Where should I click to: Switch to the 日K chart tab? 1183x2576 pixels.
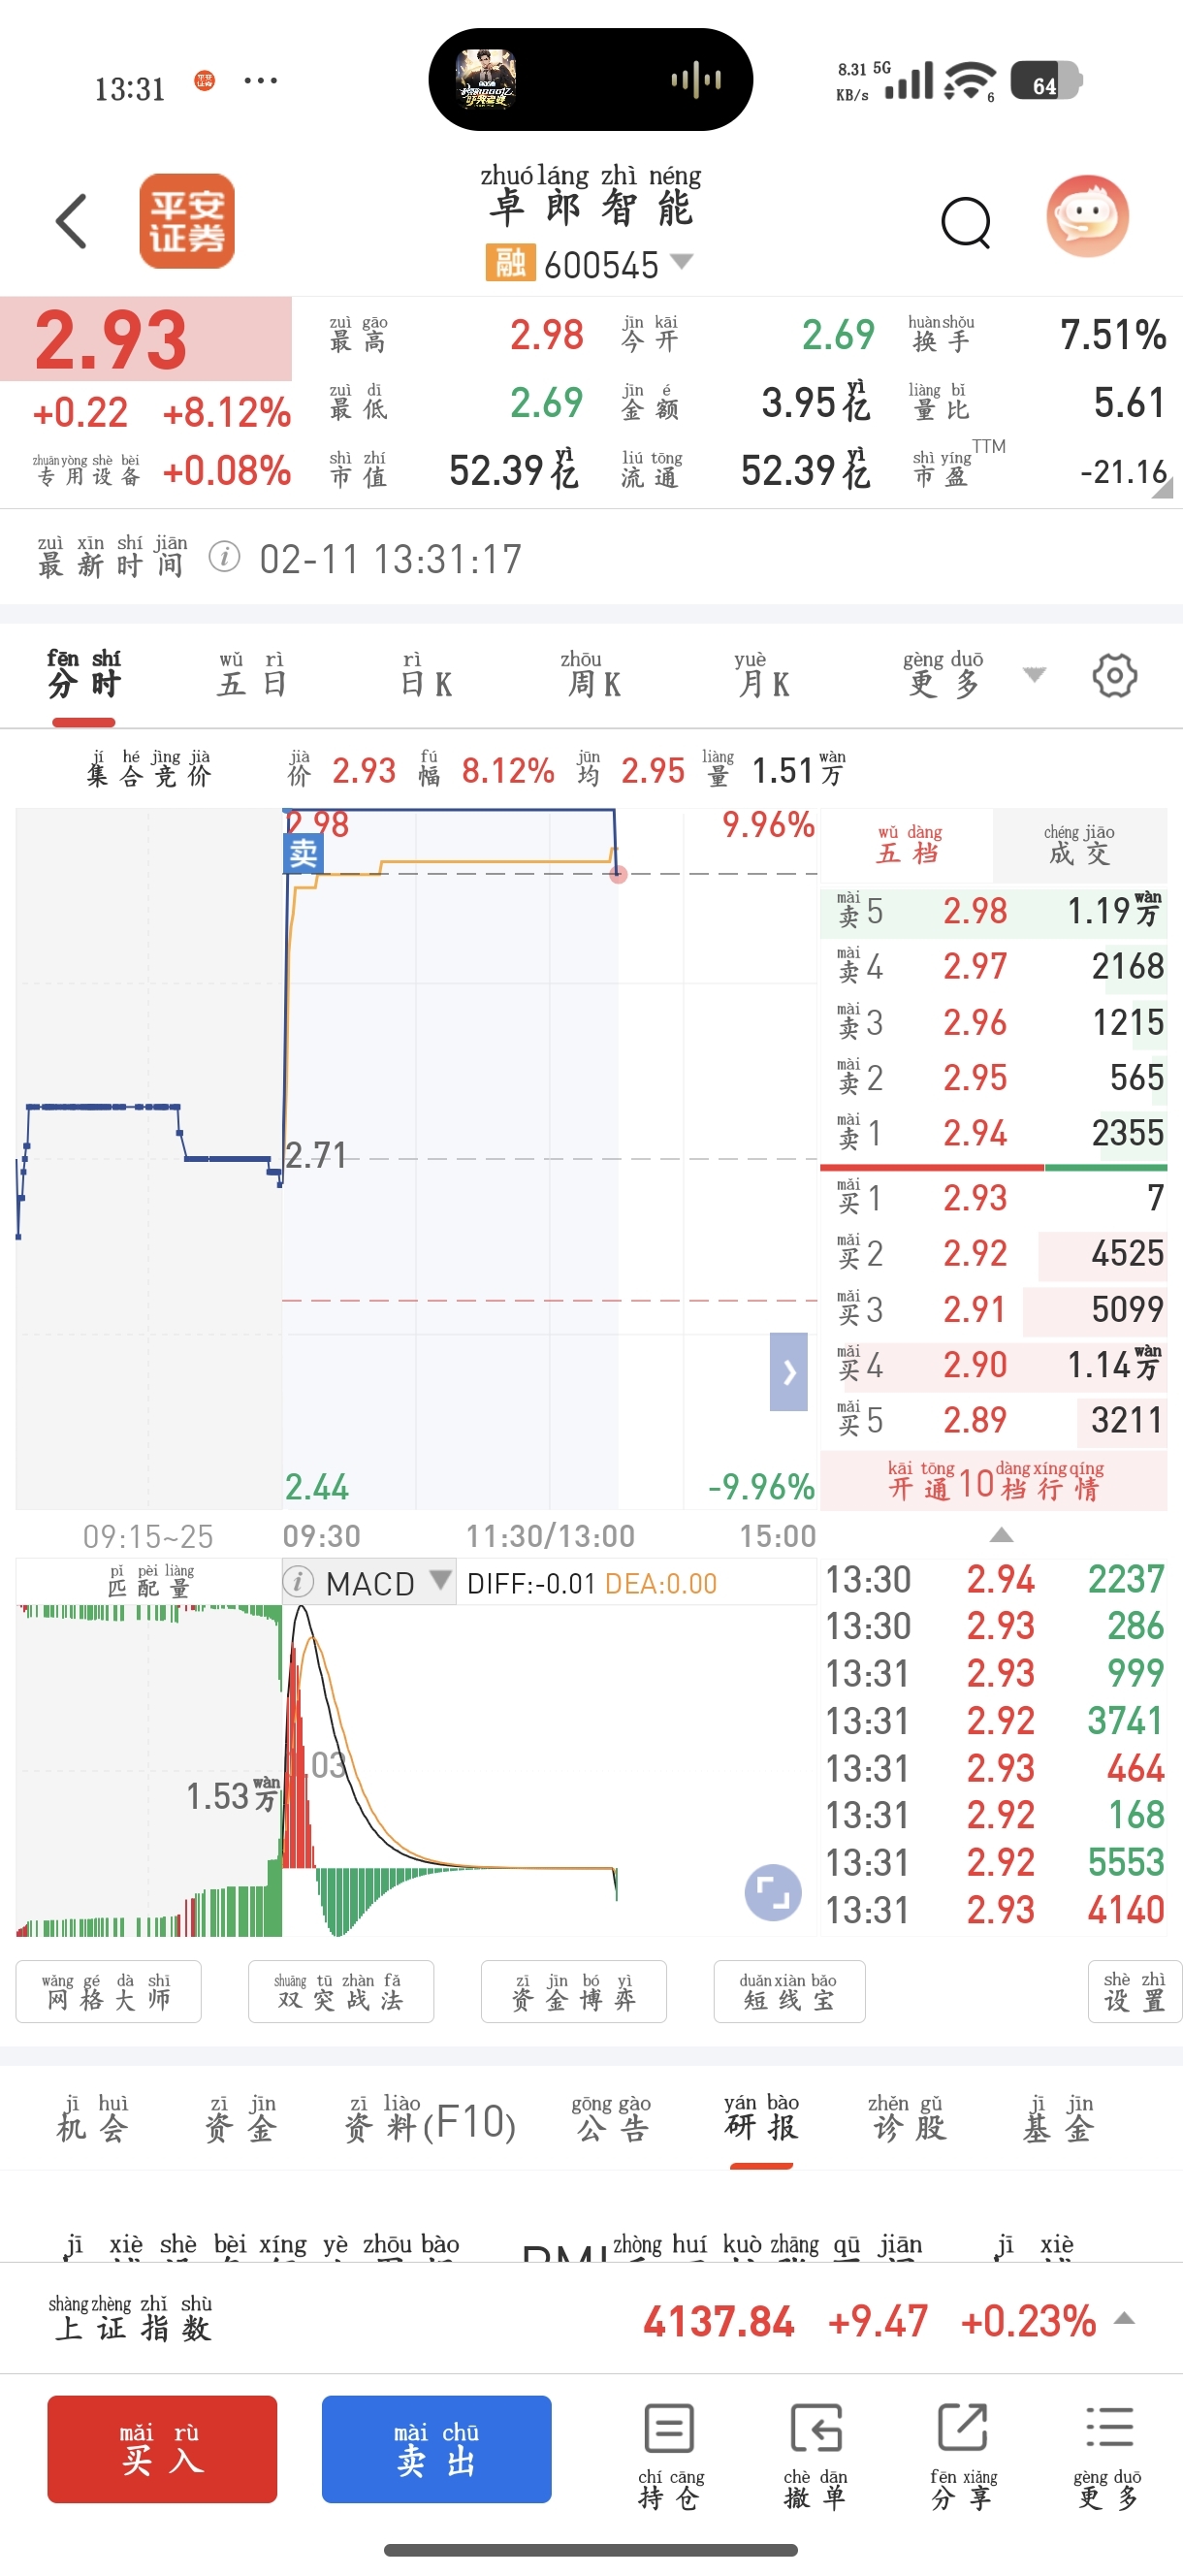(426, 675)
